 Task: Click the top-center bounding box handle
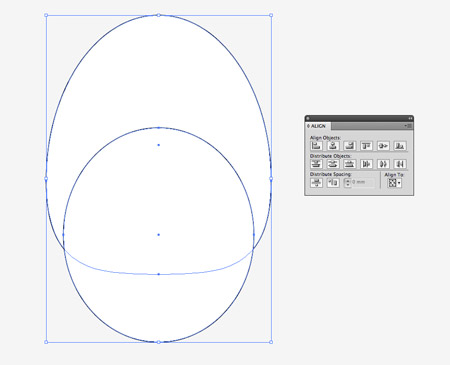pyautogui.click(x=159, y=15)
